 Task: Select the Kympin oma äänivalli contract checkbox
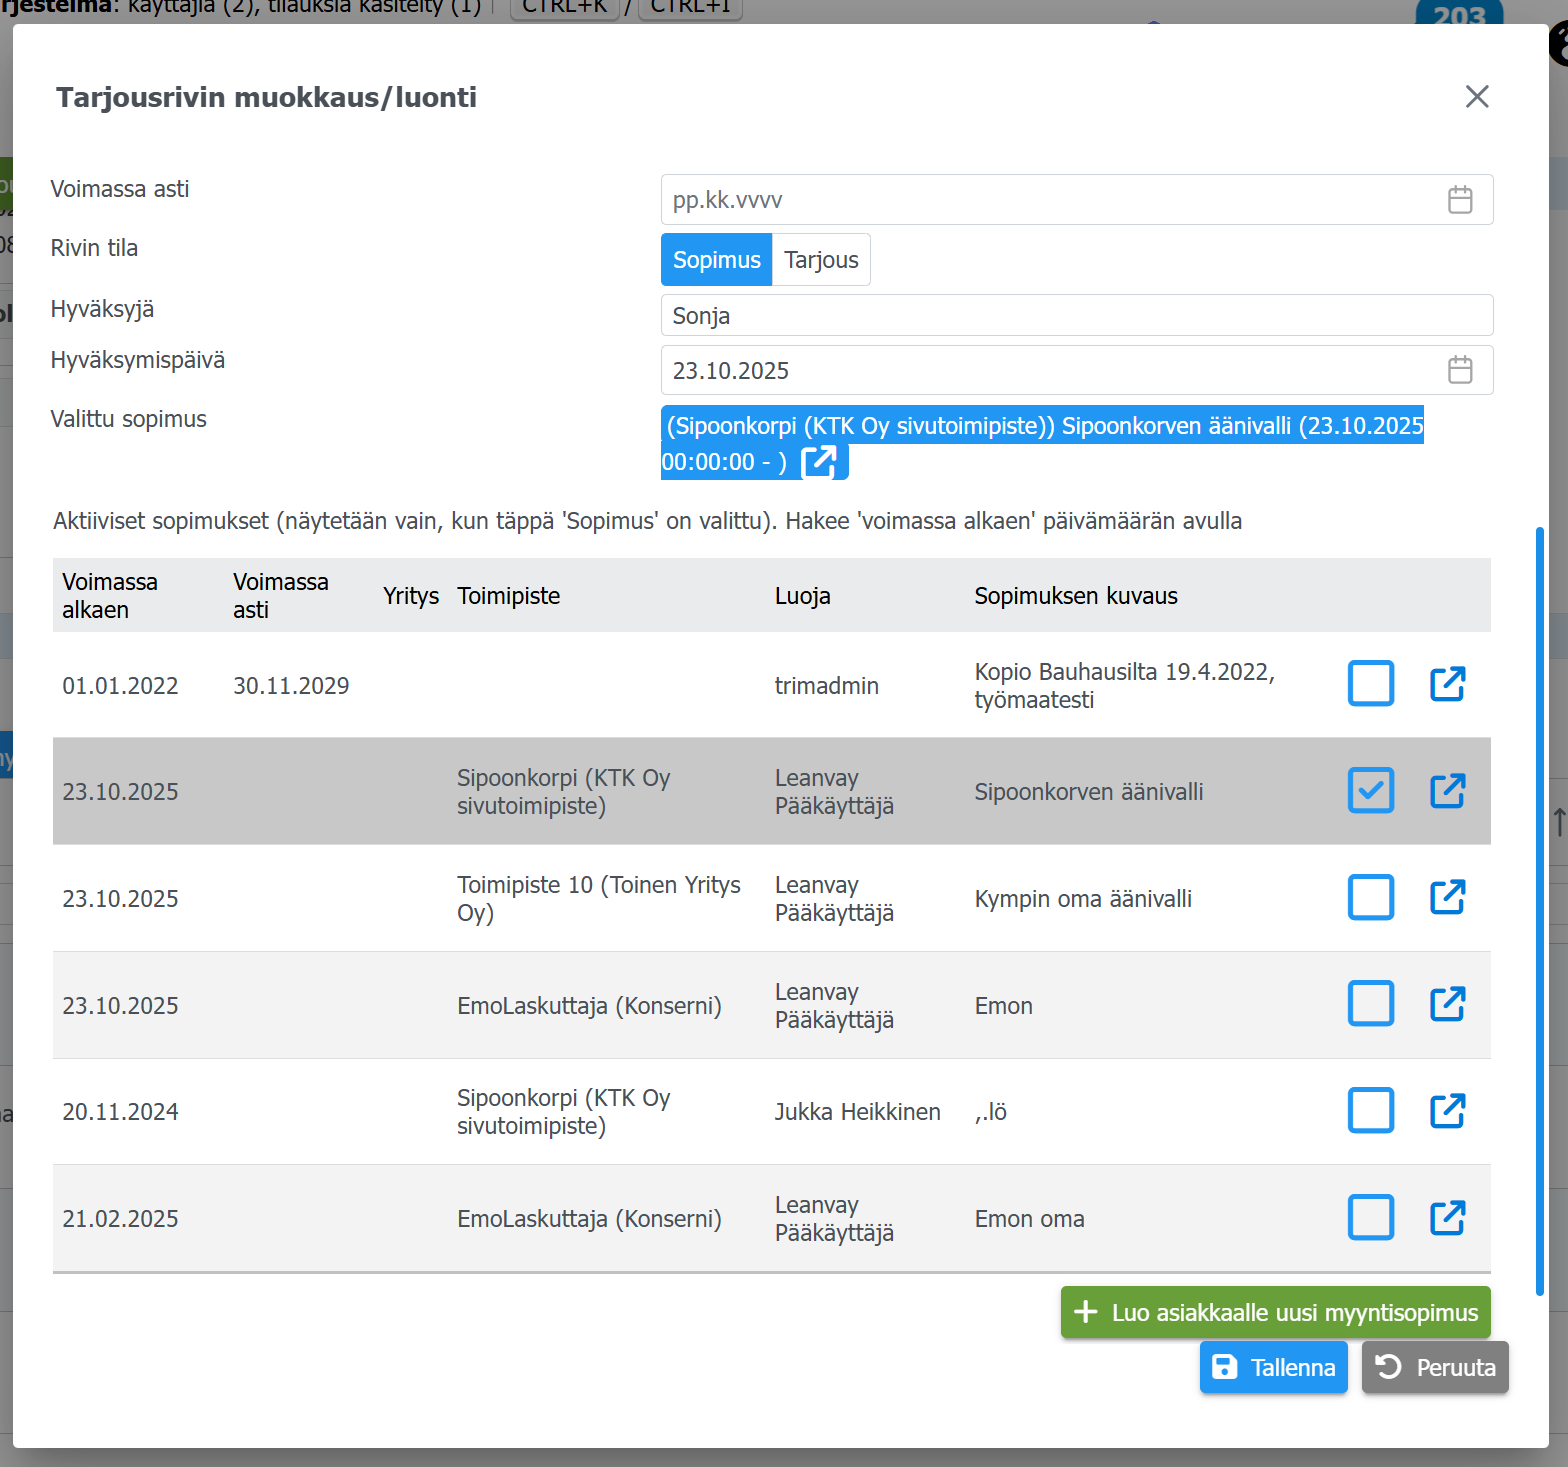tap(1370, 898)
